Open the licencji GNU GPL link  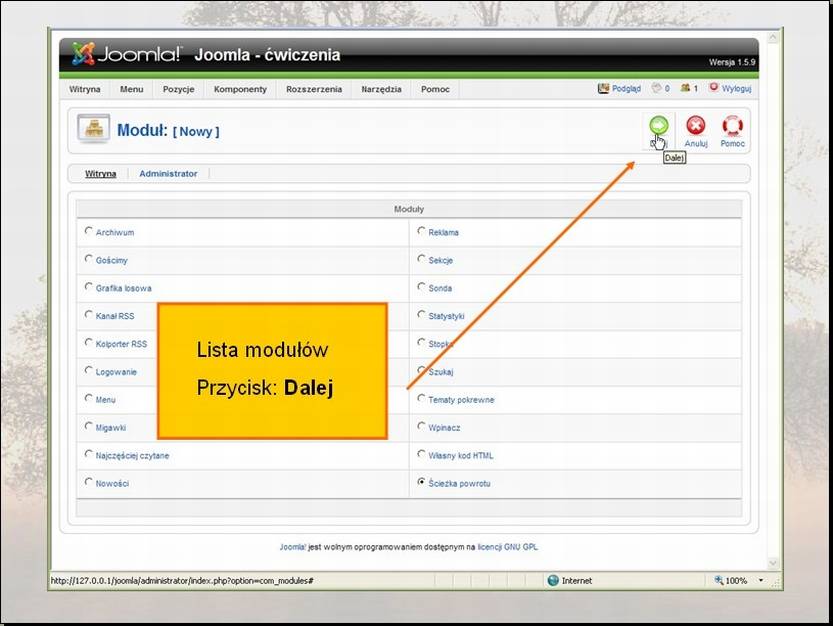507,547
